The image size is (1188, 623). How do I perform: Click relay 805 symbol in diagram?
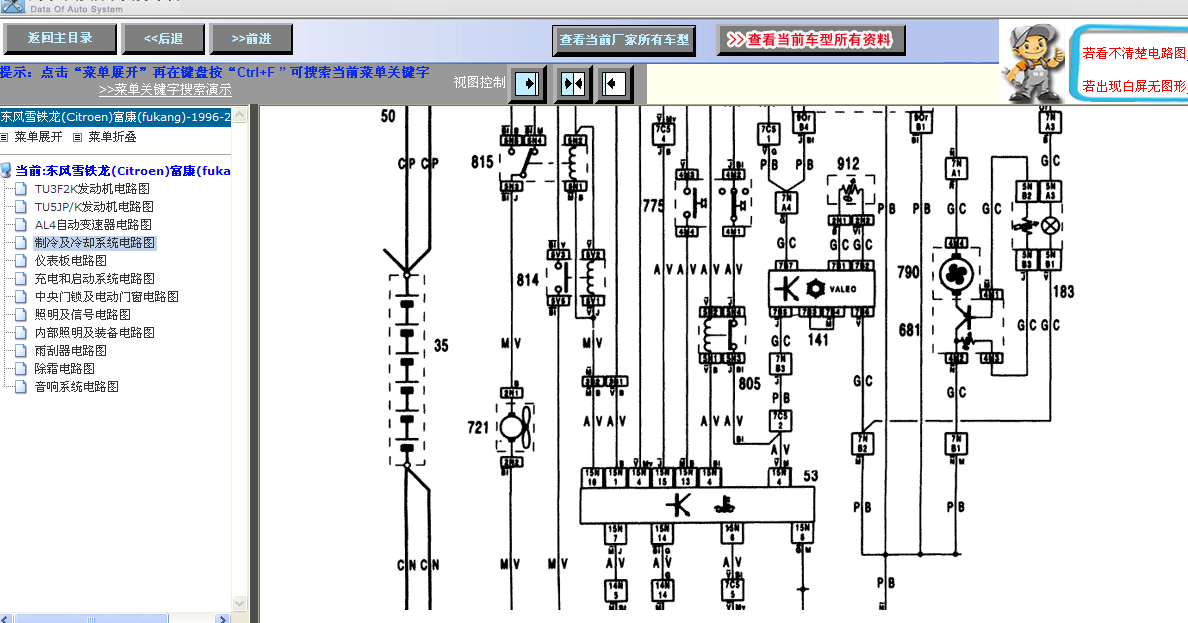[723, 335]
